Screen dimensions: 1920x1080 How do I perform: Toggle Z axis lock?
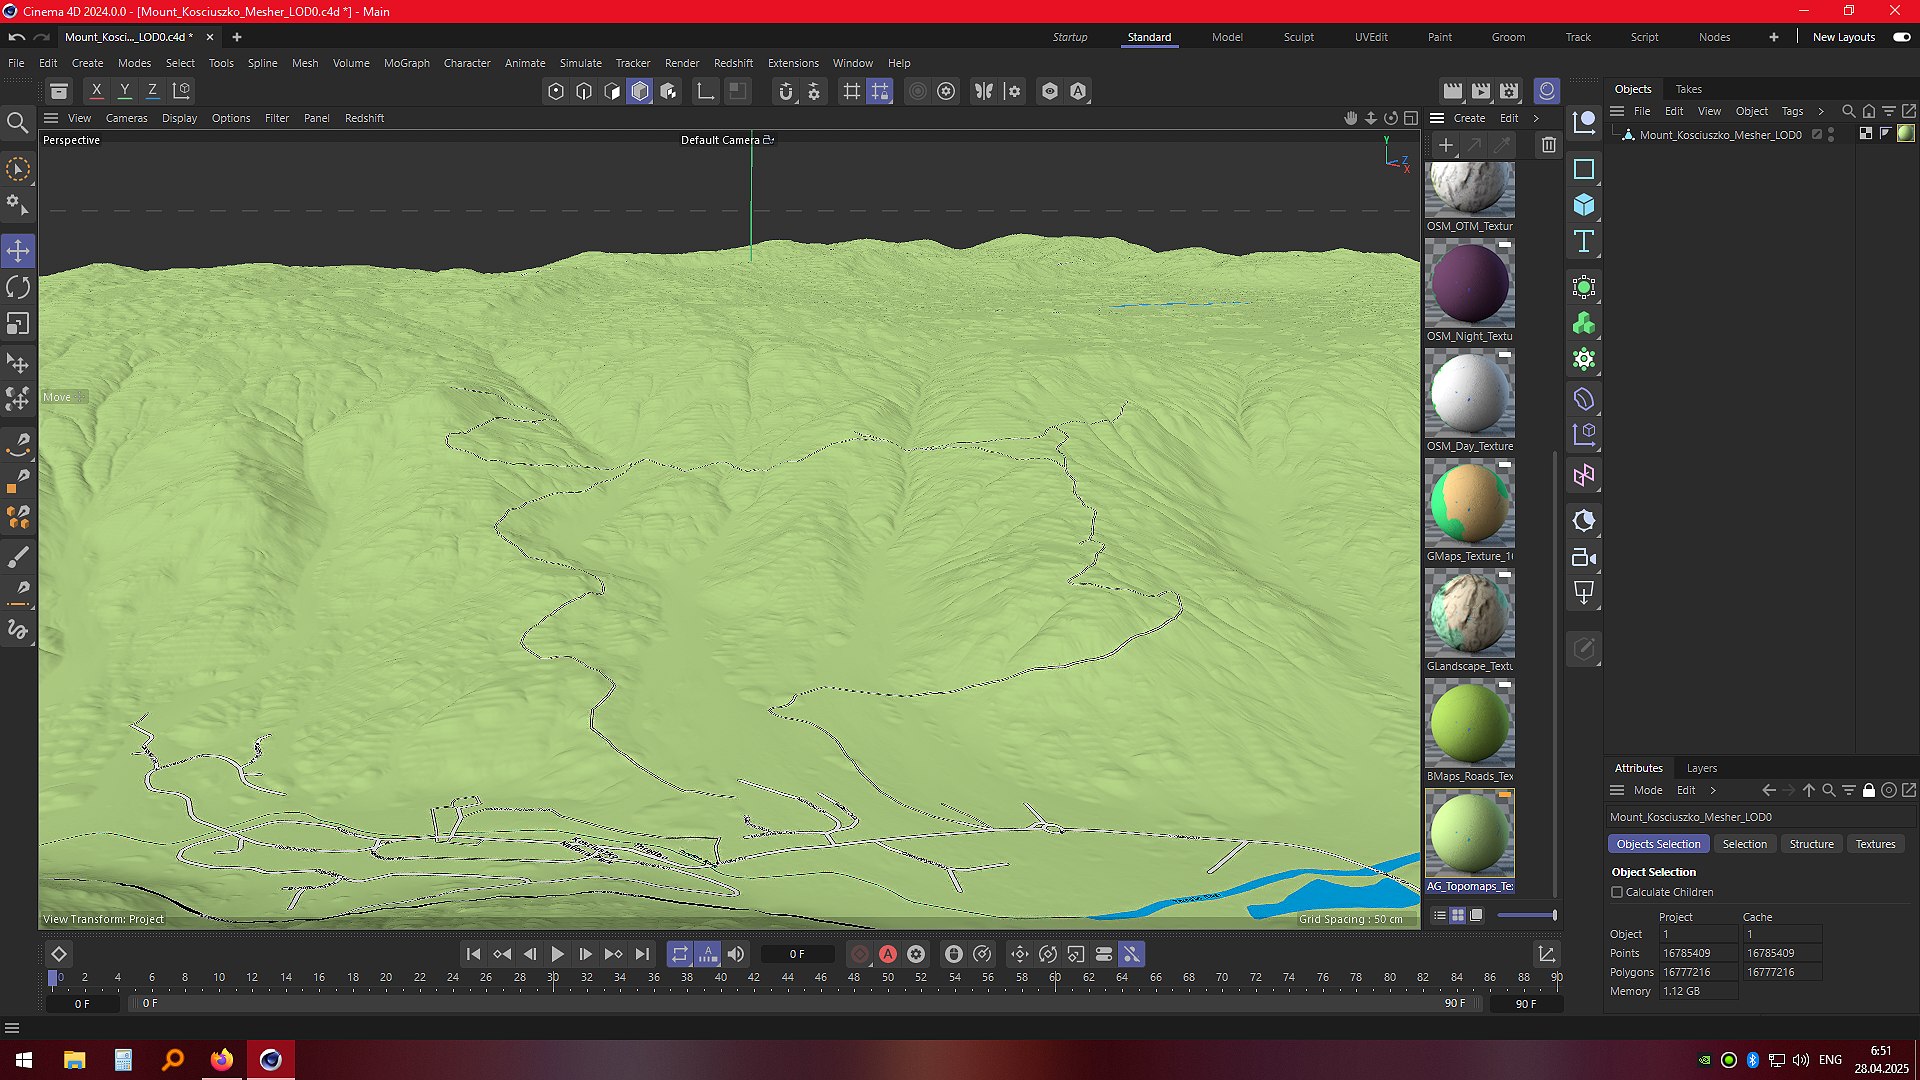click(x=153, y=91)
